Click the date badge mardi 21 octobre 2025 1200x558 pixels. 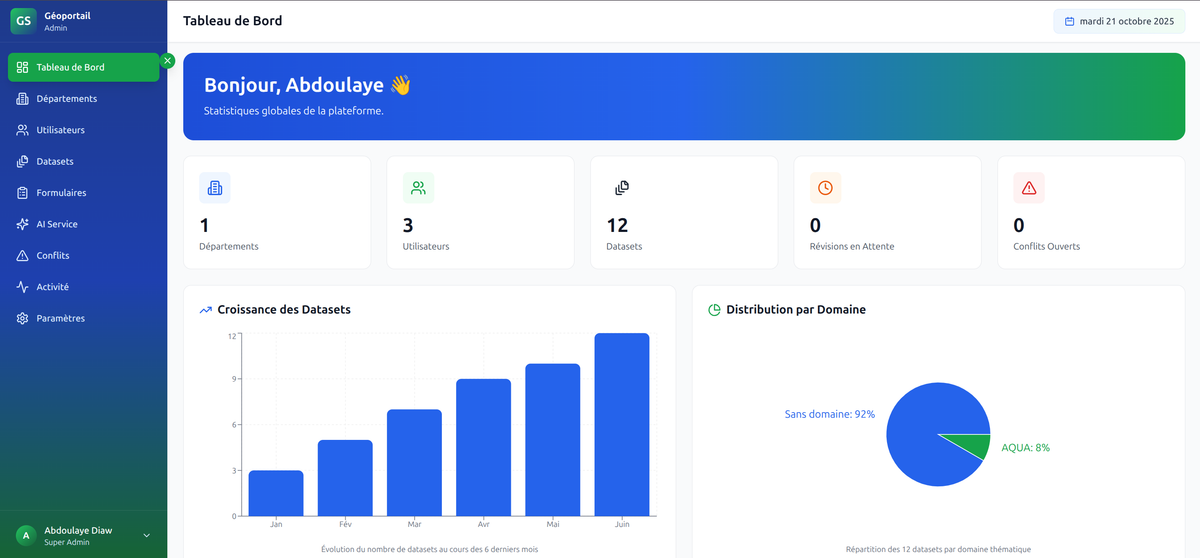(1119, 21)
